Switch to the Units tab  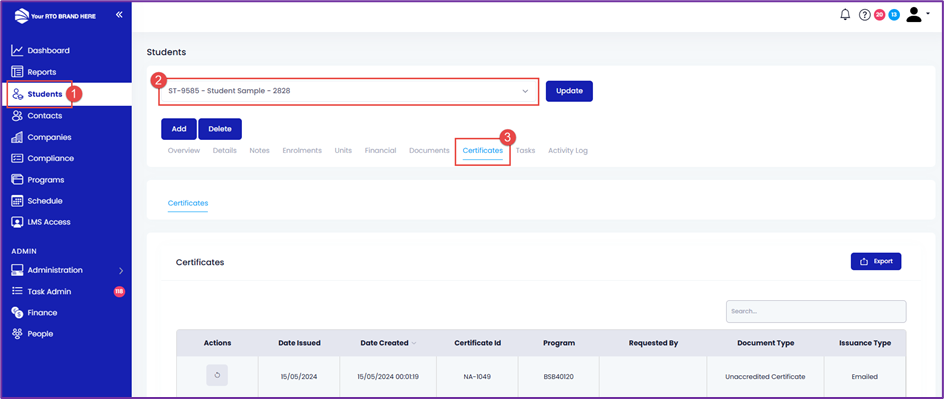[343, 150]
